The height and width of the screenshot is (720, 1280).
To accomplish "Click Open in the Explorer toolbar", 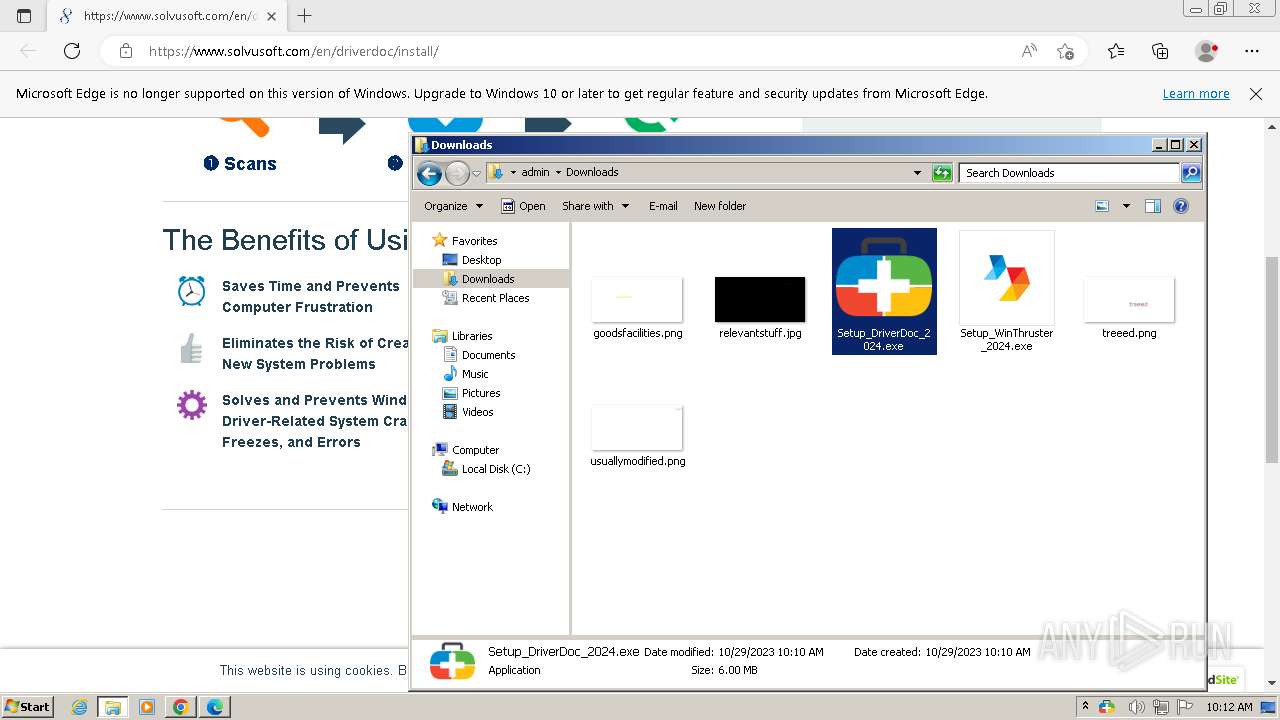I will coord(523,206).
